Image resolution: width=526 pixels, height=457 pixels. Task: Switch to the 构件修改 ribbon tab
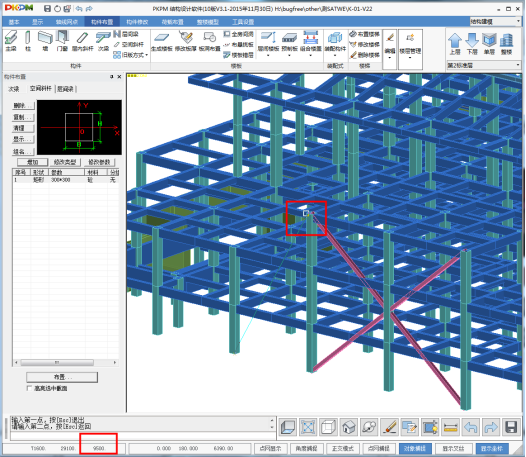tap(137, 22)
